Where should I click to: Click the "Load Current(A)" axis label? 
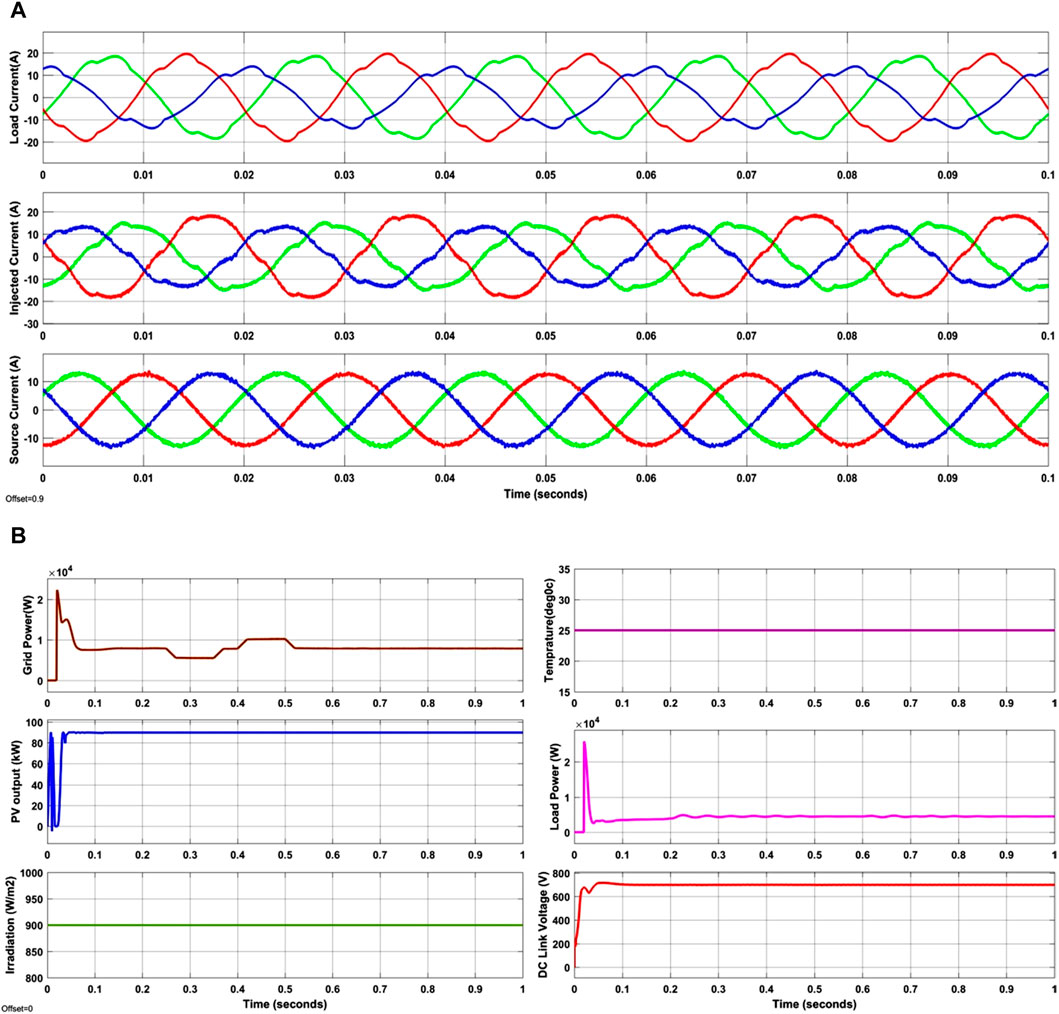pyautogui.click(x=14, y=97)
